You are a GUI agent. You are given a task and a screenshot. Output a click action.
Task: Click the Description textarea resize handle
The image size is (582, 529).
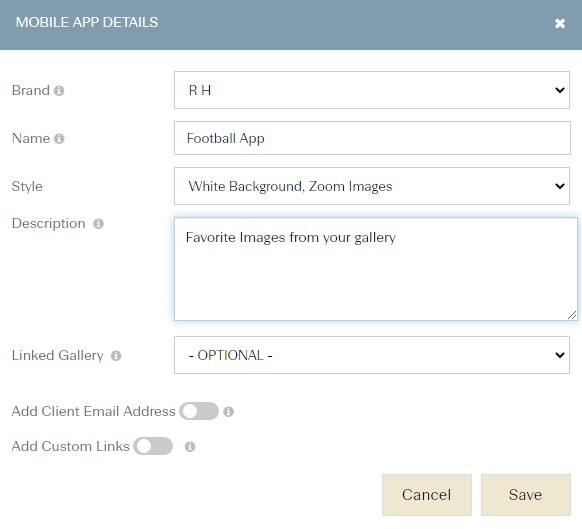pos(572,315)
